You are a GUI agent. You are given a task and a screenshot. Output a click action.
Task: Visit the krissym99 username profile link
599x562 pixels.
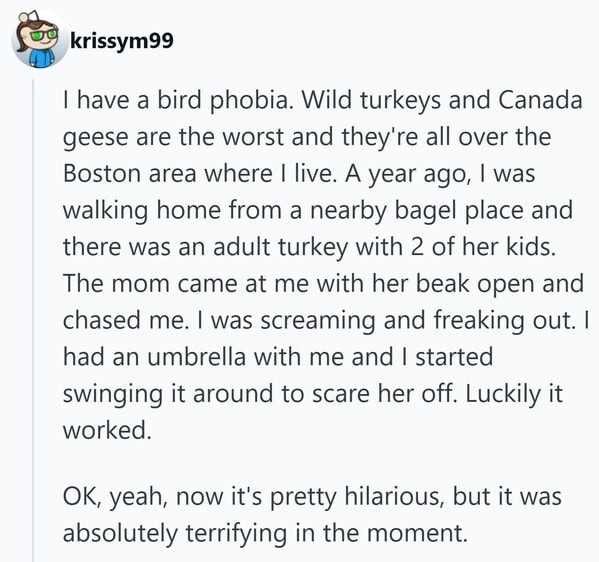click(122, 40)
